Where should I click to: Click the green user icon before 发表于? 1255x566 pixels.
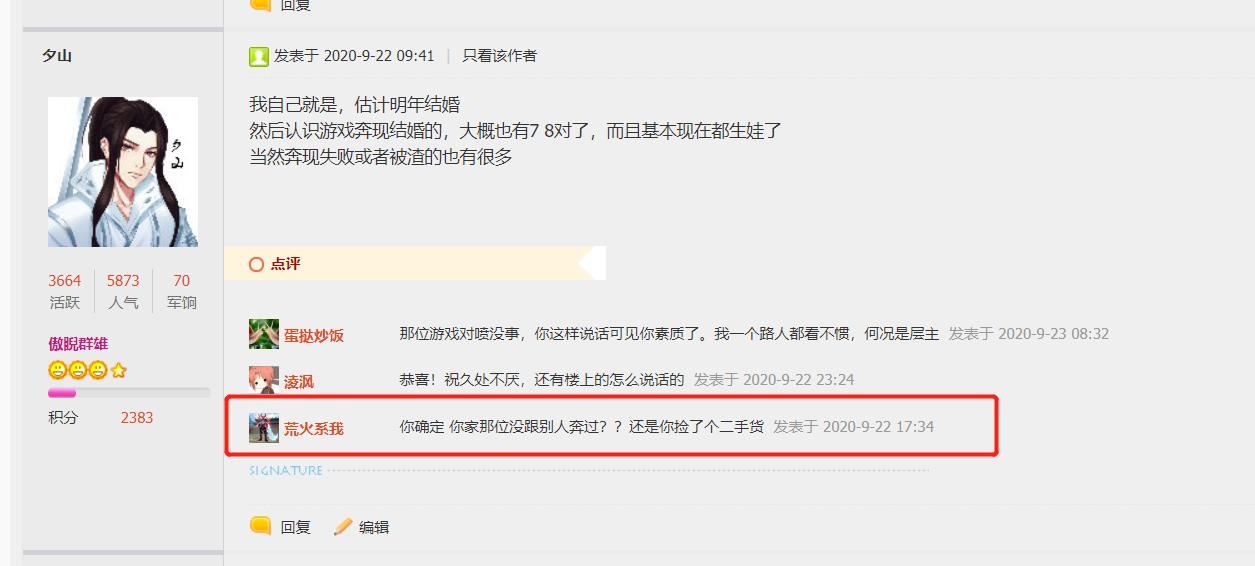click(x=259, y=56)
